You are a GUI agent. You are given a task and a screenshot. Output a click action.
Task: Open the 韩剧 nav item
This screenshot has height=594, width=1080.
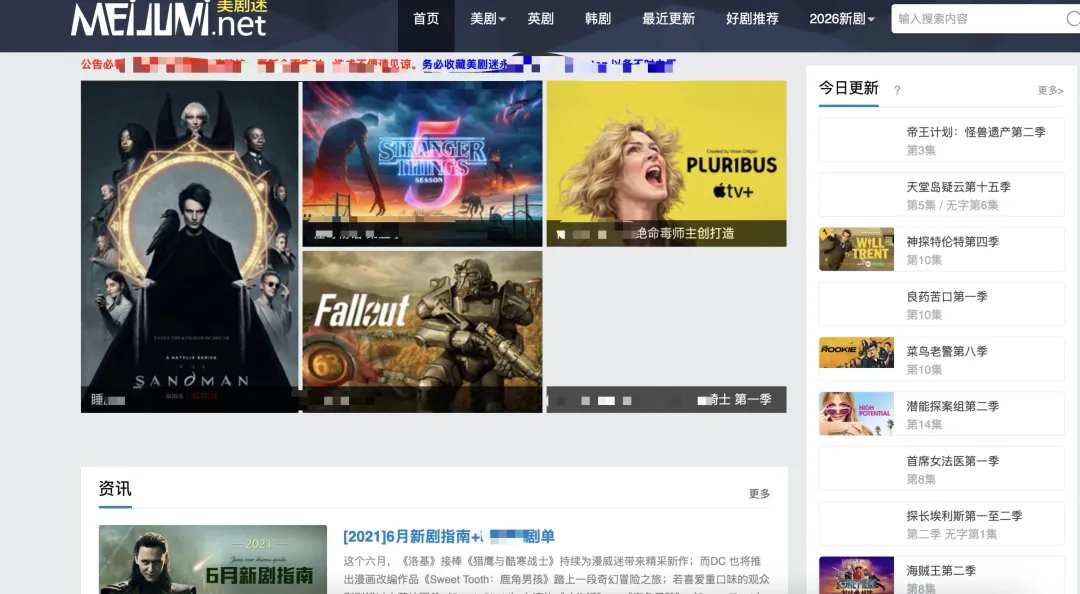(598, 19)
